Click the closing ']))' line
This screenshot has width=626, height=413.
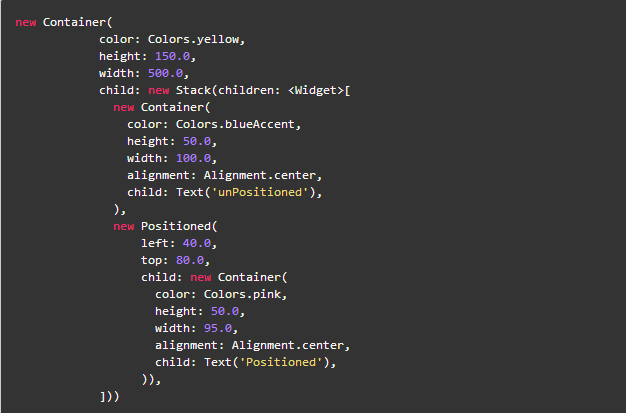[109, 397]
